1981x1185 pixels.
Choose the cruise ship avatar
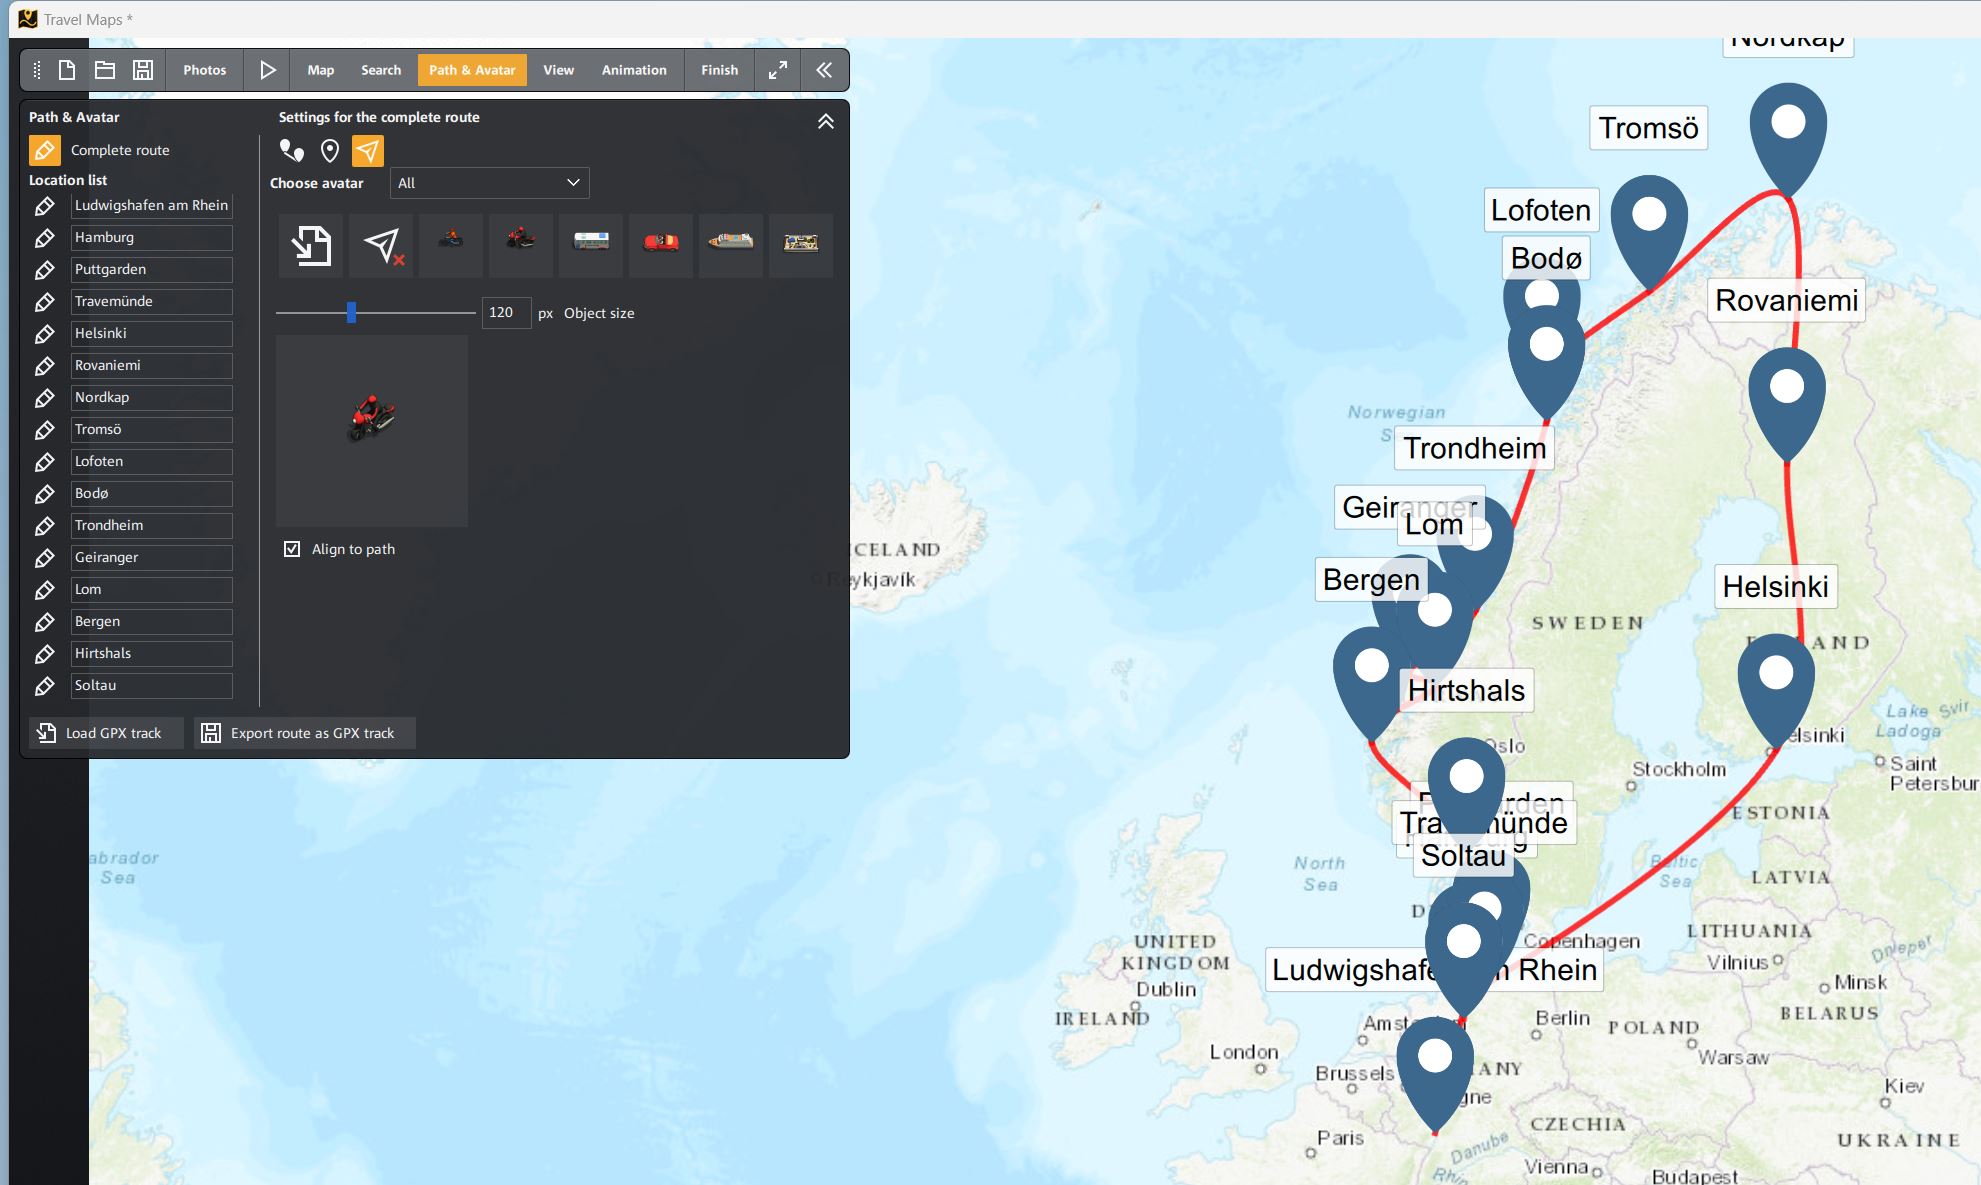pos(730,242)
